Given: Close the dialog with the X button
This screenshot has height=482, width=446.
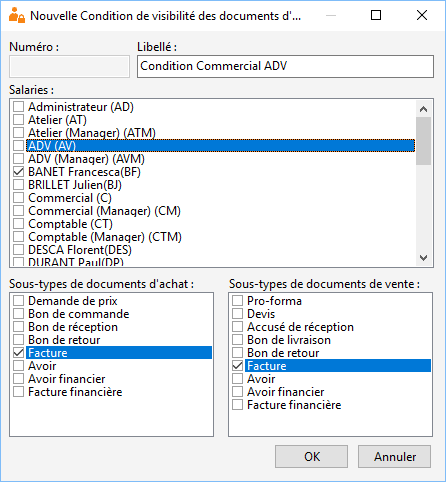Looking at the screenshot, I should point(422,15).
